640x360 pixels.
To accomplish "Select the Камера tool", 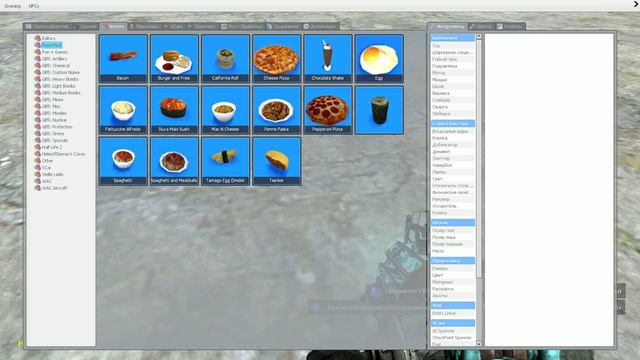I will 453,269.
